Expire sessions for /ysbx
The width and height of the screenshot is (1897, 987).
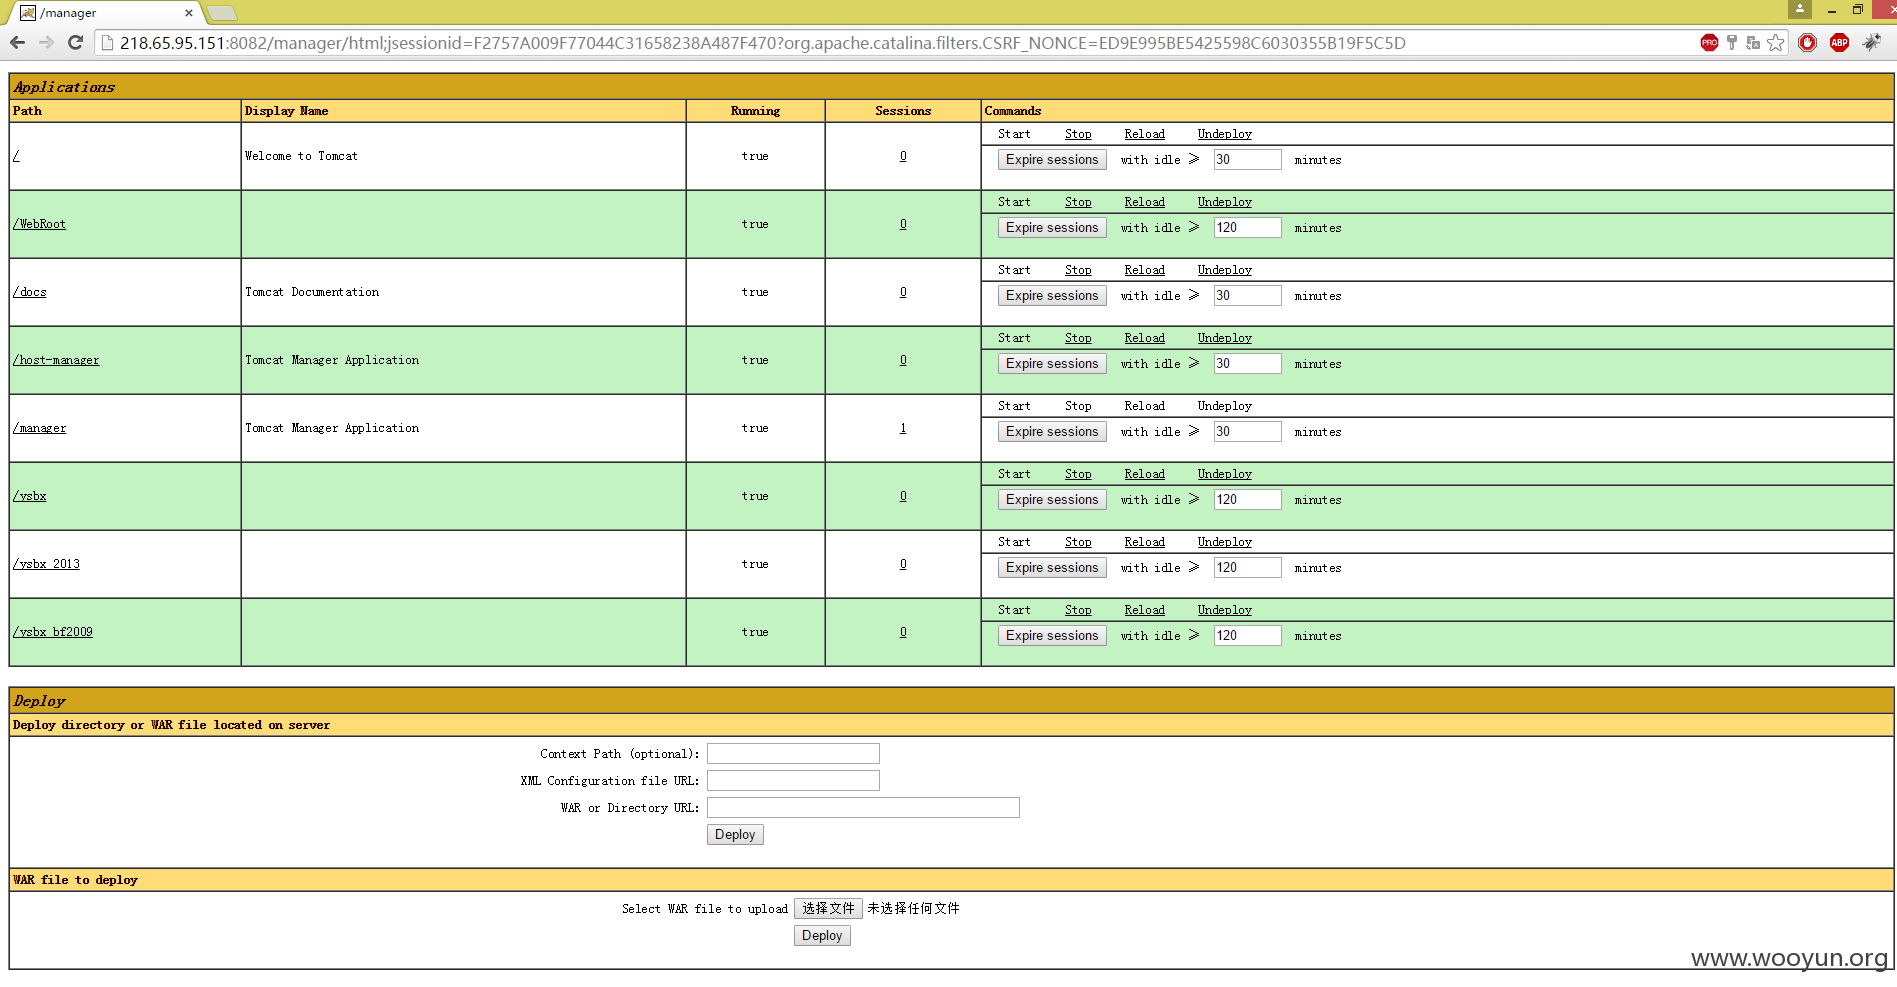1052,500
